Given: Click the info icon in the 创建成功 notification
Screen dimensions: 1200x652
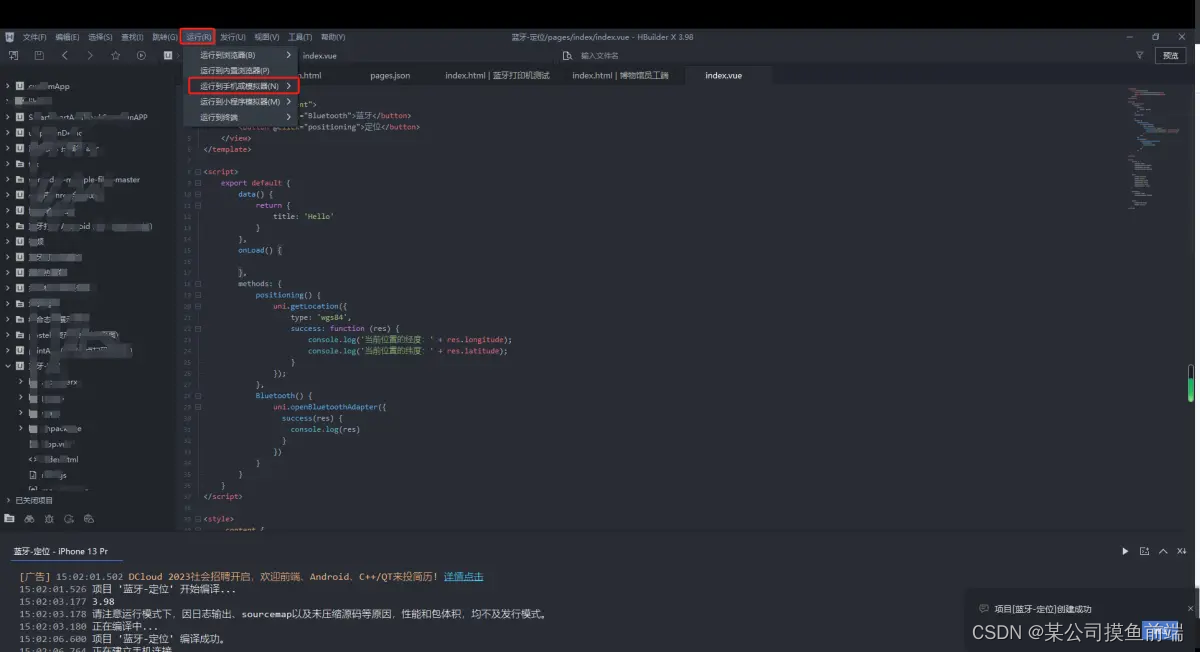Looking at the screenshot, I should point(984,608).
